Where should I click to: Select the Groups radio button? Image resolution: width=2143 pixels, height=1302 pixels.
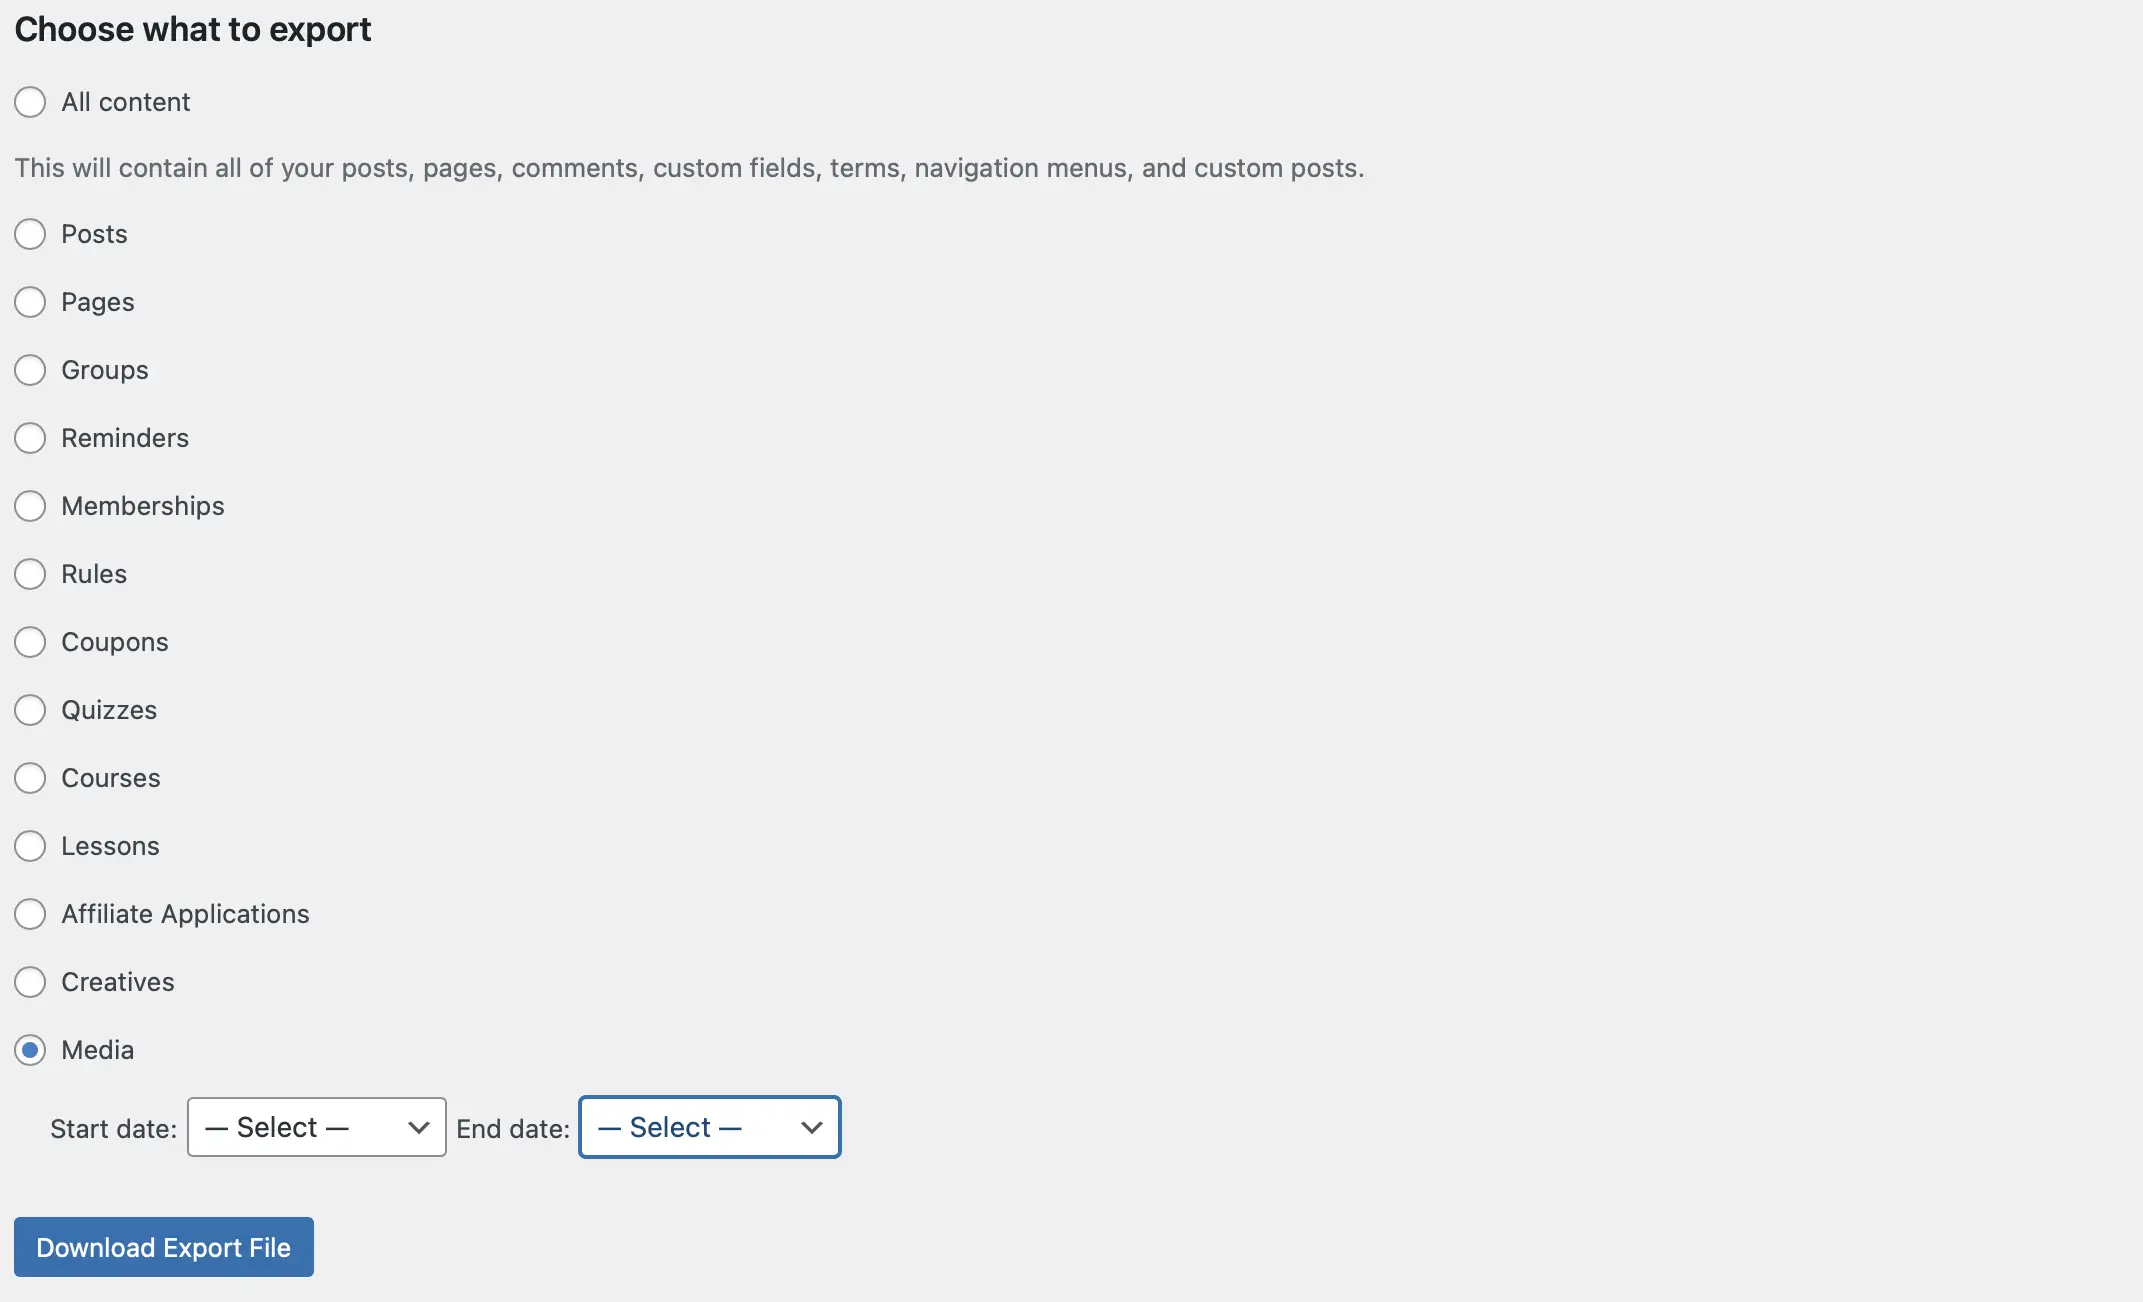pos(29,367)
